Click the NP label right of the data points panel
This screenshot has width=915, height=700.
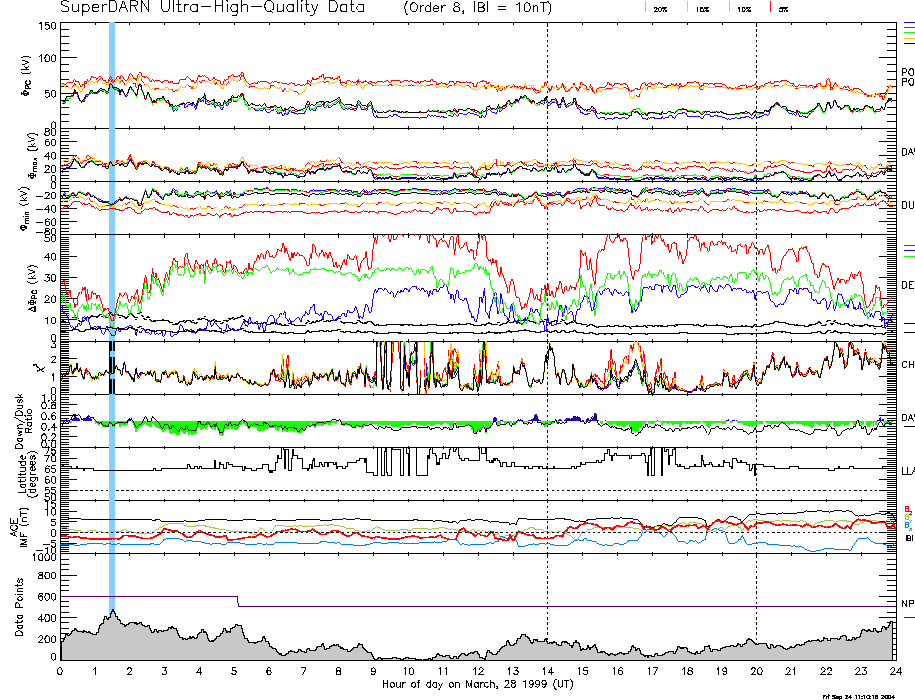908,604
